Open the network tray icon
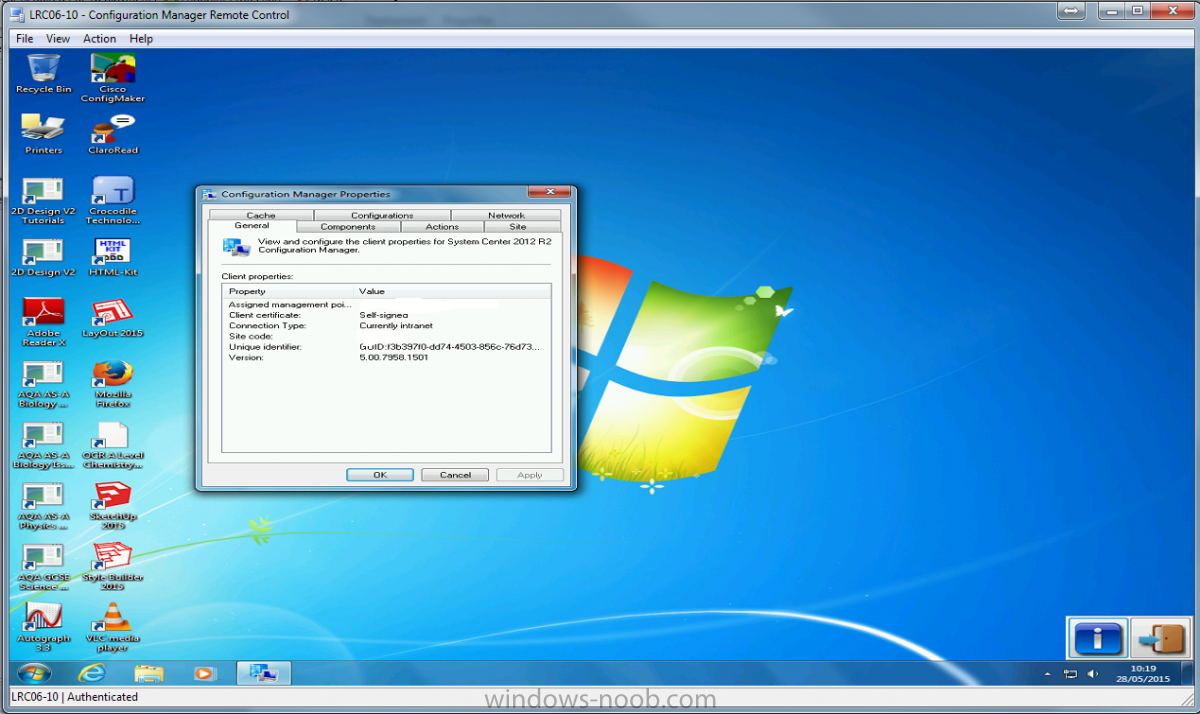 (x=1071, y=674)
